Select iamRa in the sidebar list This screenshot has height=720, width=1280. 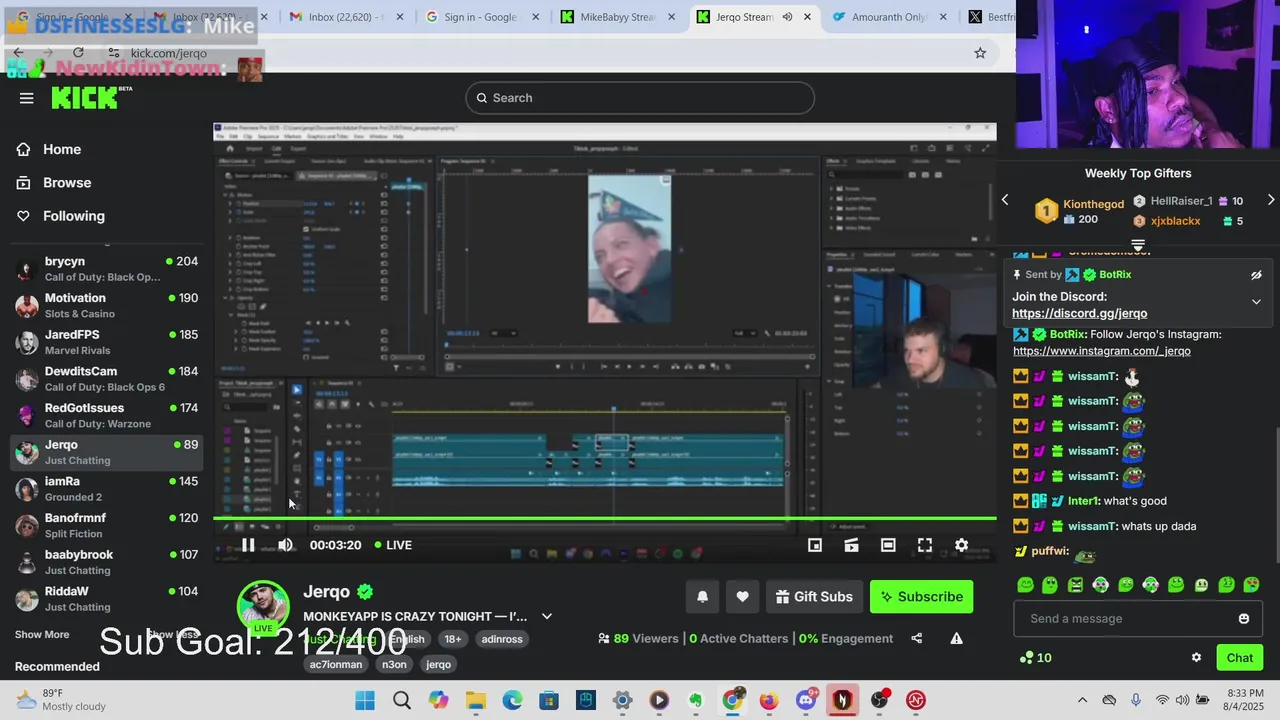coord(107,489)
